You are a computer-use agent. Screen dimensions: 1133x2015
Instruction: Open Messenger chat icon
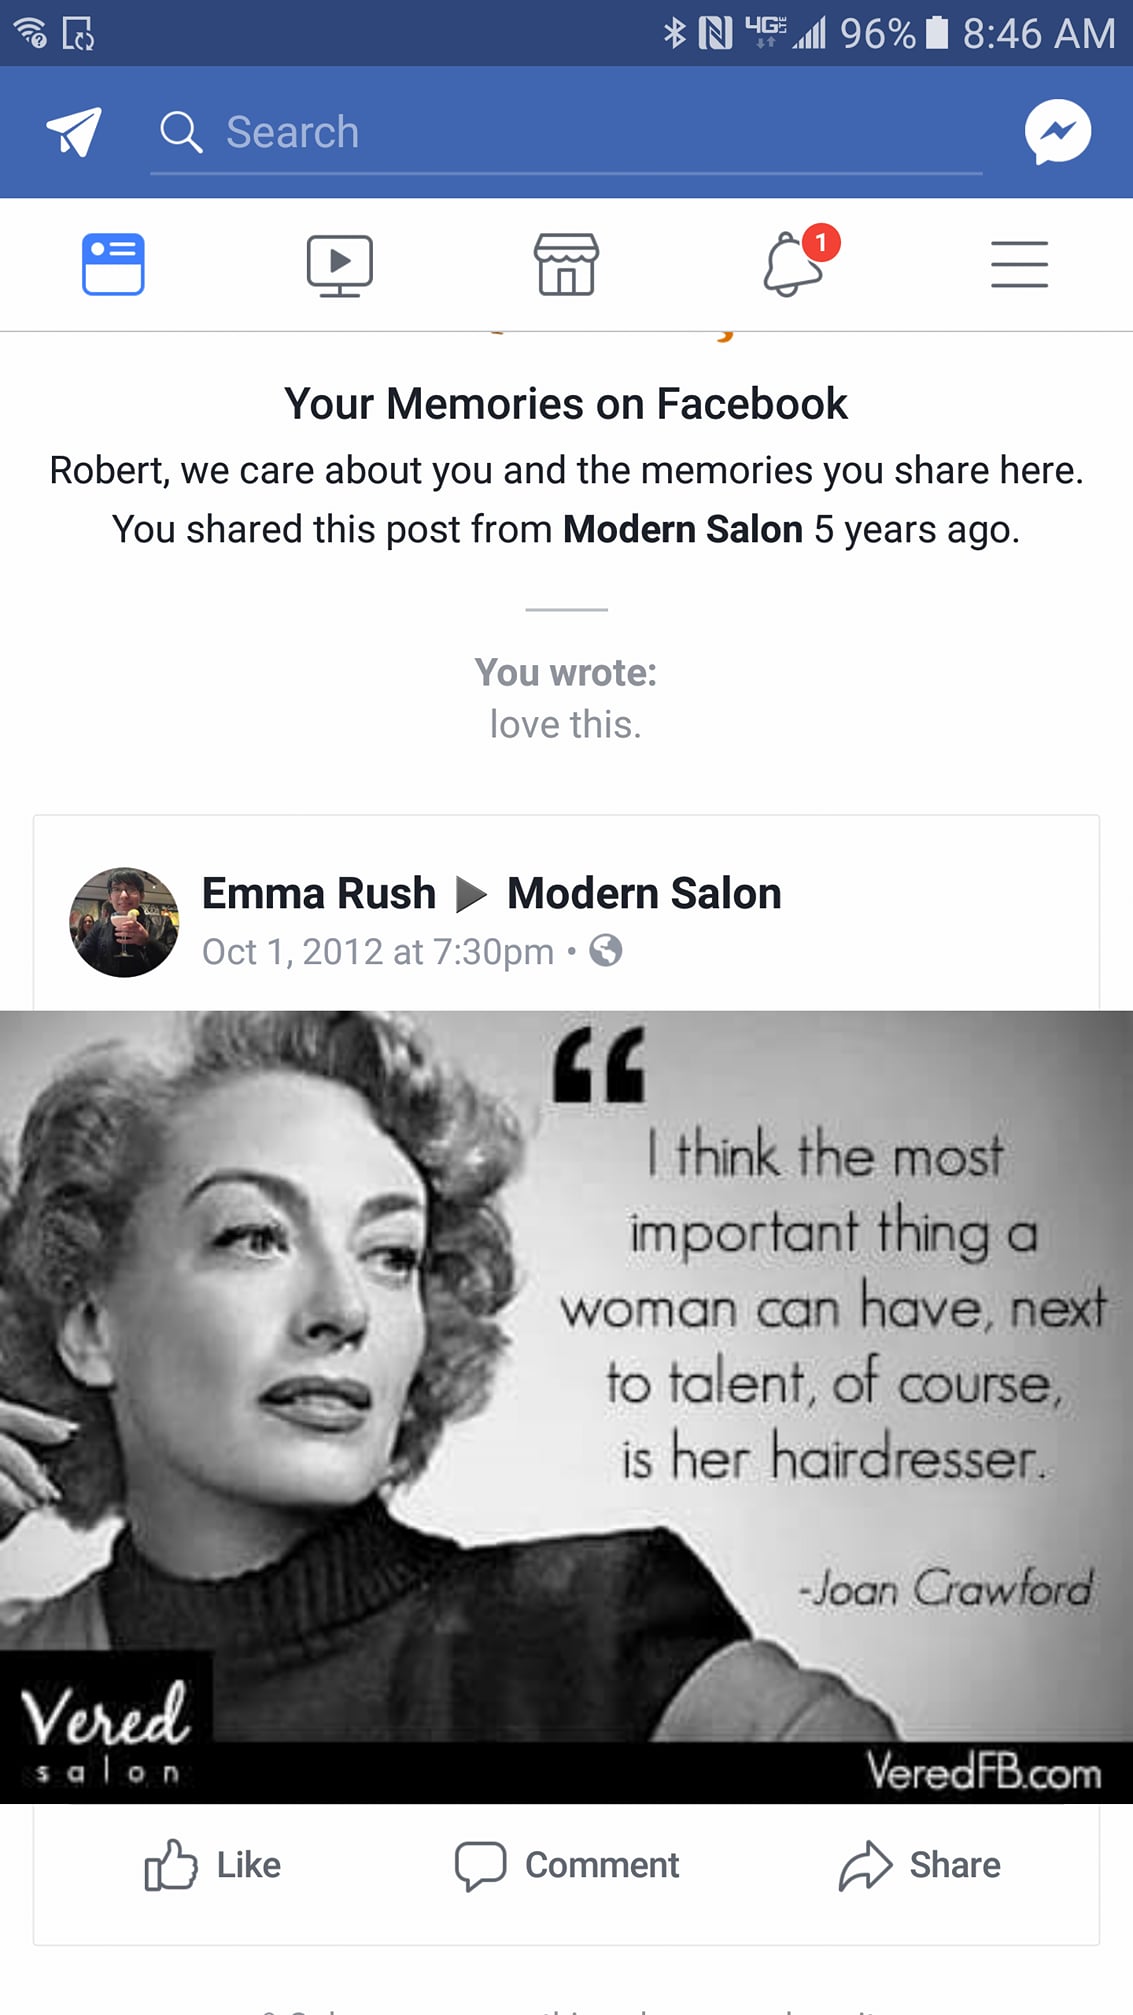pos(1057,131)
